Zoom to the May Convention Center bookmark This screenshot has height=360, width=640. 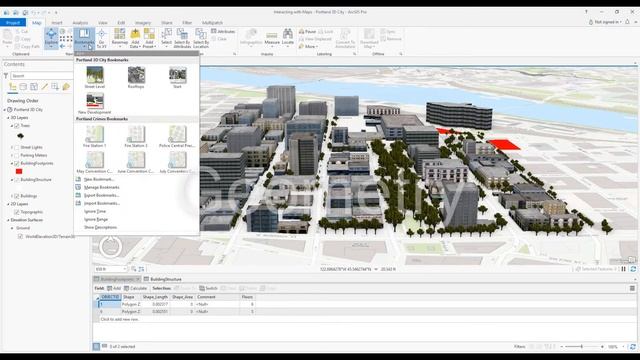pyautogui.click(x=95, y=162)
